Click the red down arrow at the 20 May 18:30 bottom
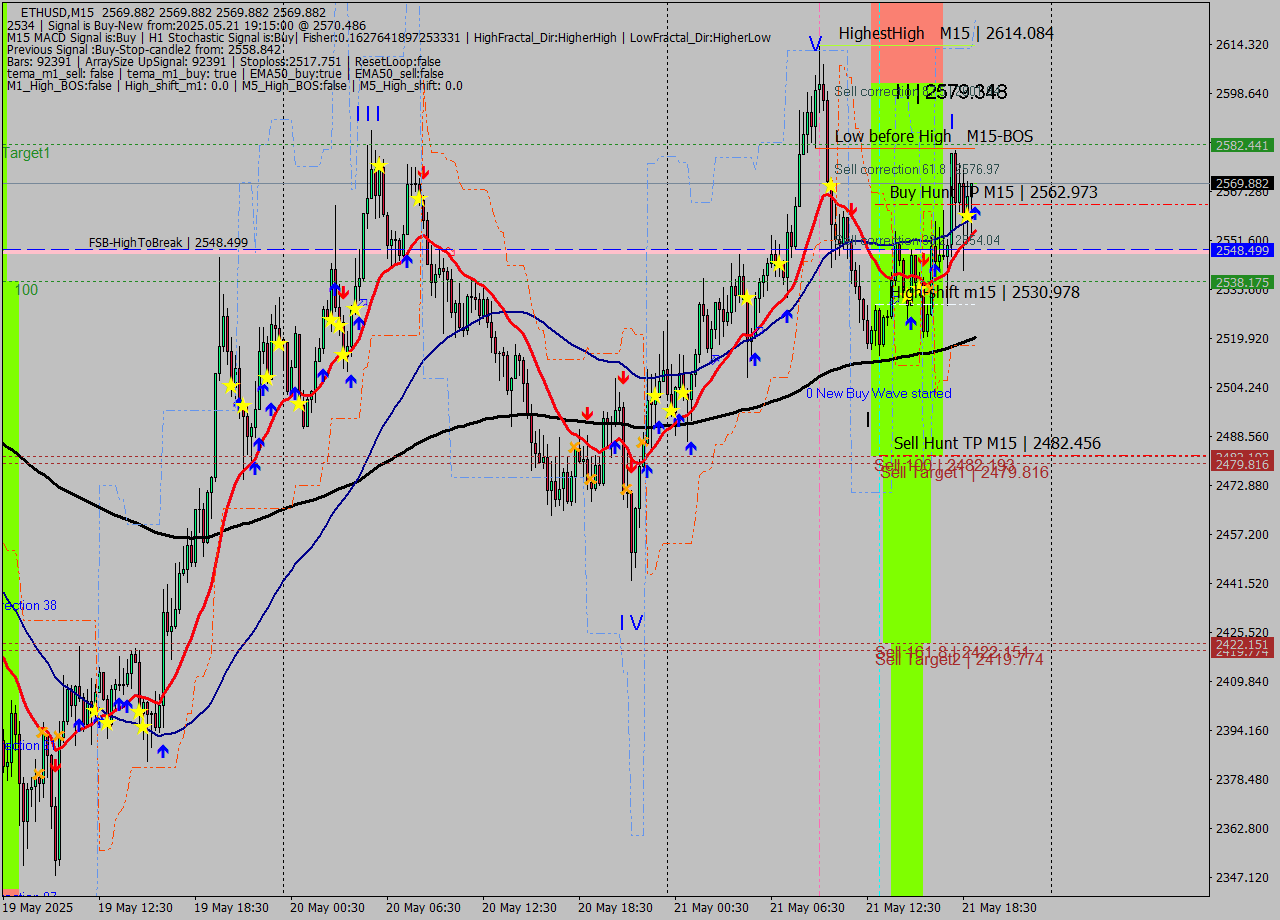1280x920 pixels. click(630, 466)
